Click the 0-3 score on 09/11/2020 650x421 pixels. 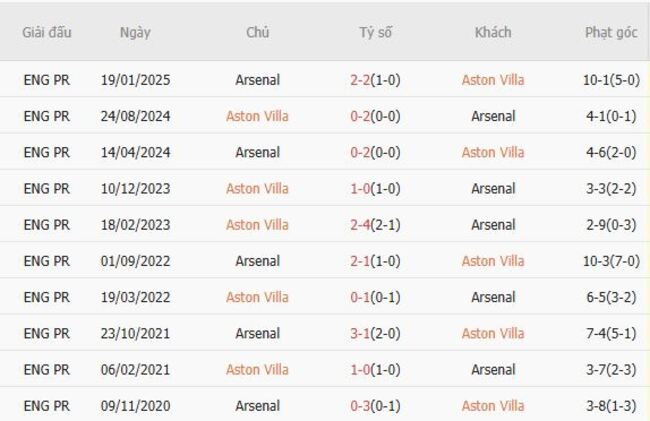(x=361, y=405)
